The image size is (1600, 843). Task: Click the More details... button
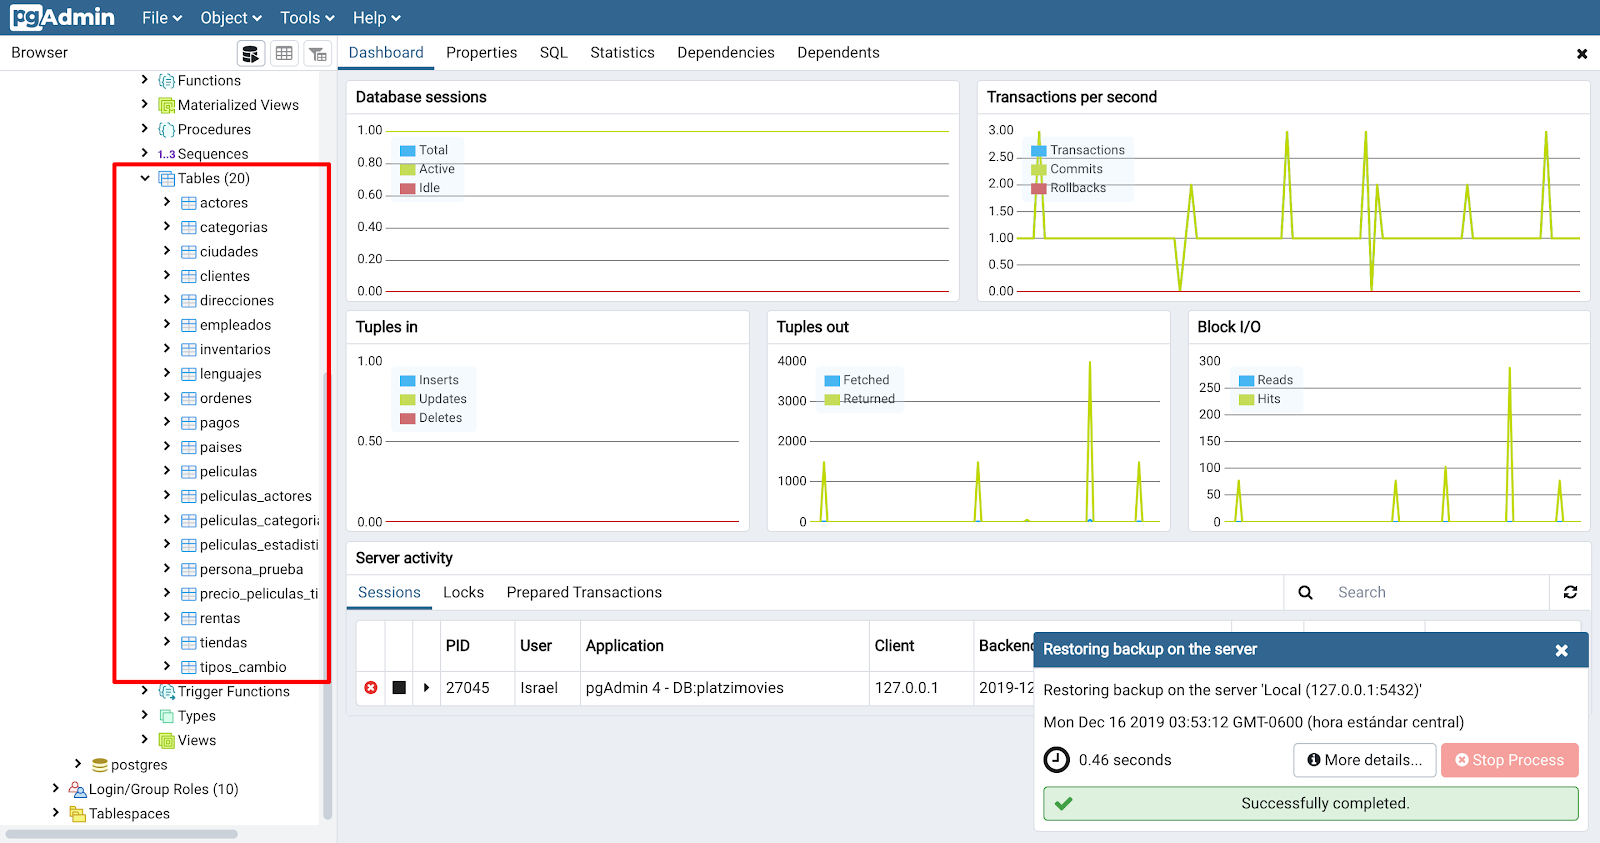point(1364,760)
